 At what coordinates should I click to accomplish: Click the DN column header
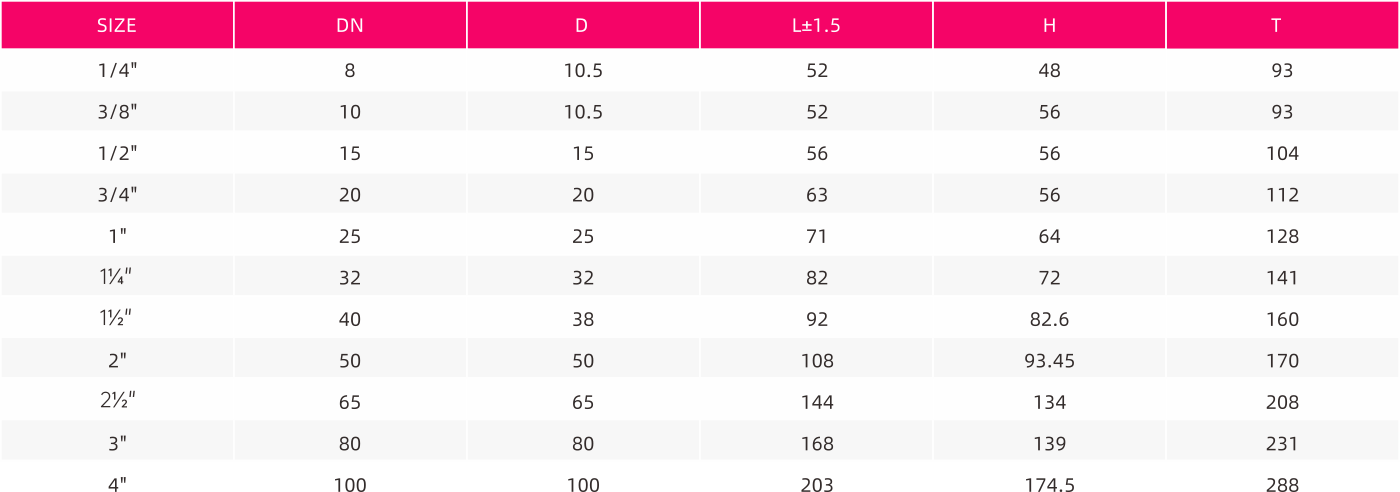tap(350, 26)
